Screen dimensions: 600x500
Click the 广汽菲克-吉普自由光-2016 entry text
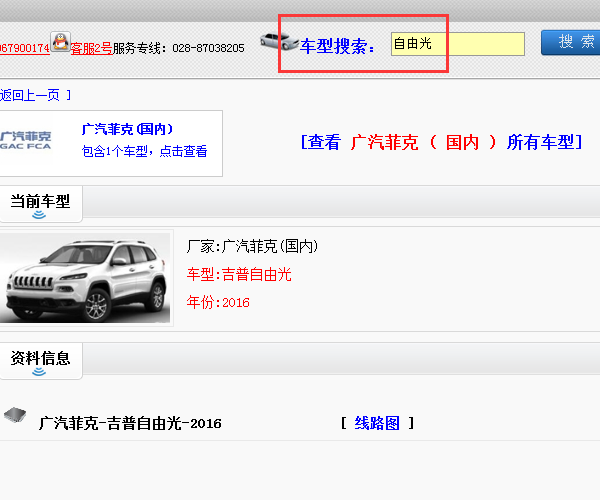(x=130, y=423)
